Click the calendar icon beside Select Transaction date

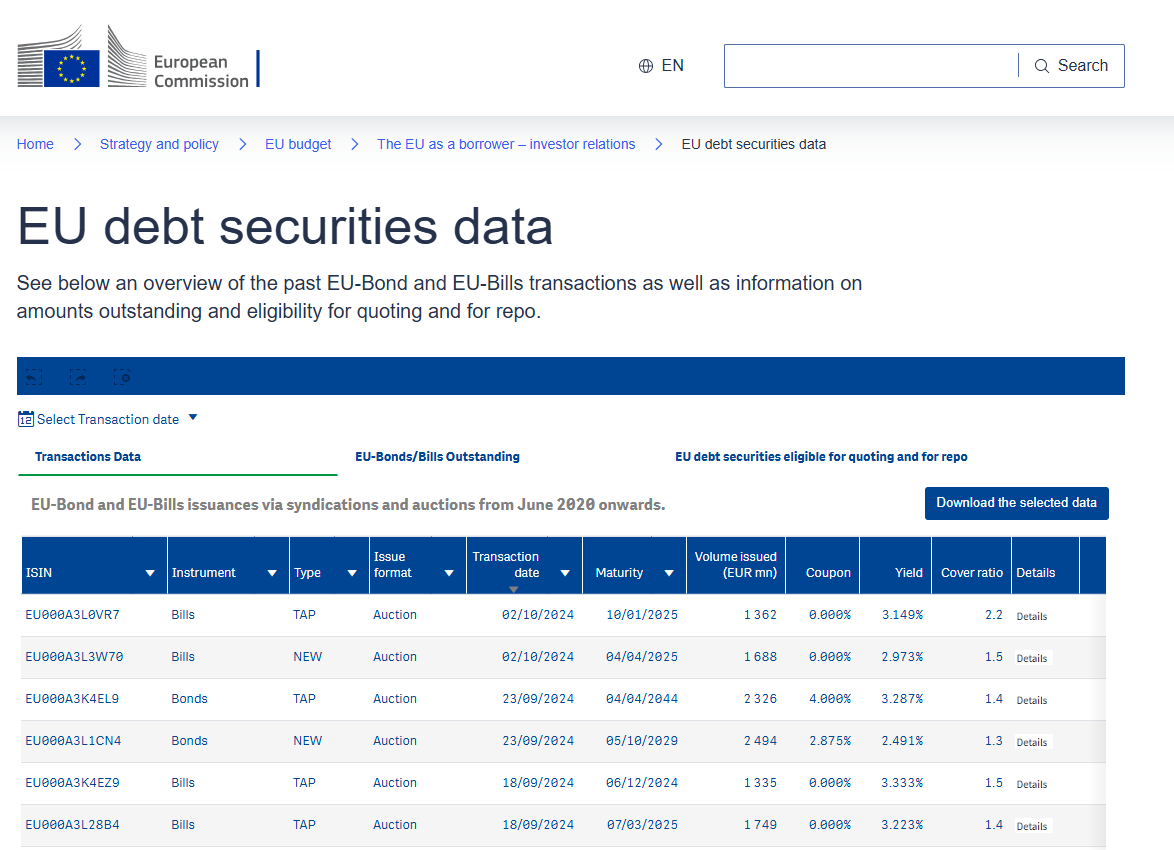pyautogui.click(x=25, y=419)
